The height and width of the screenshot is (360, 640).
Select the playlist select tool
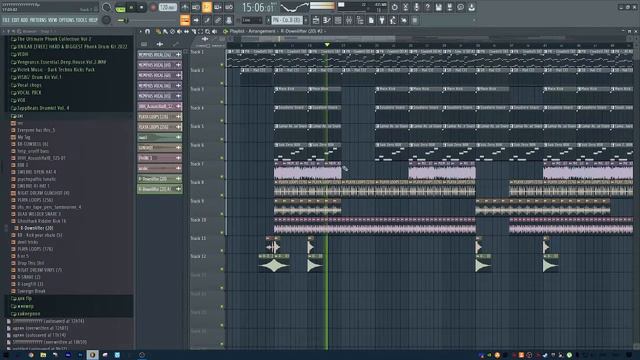[200, 31]
